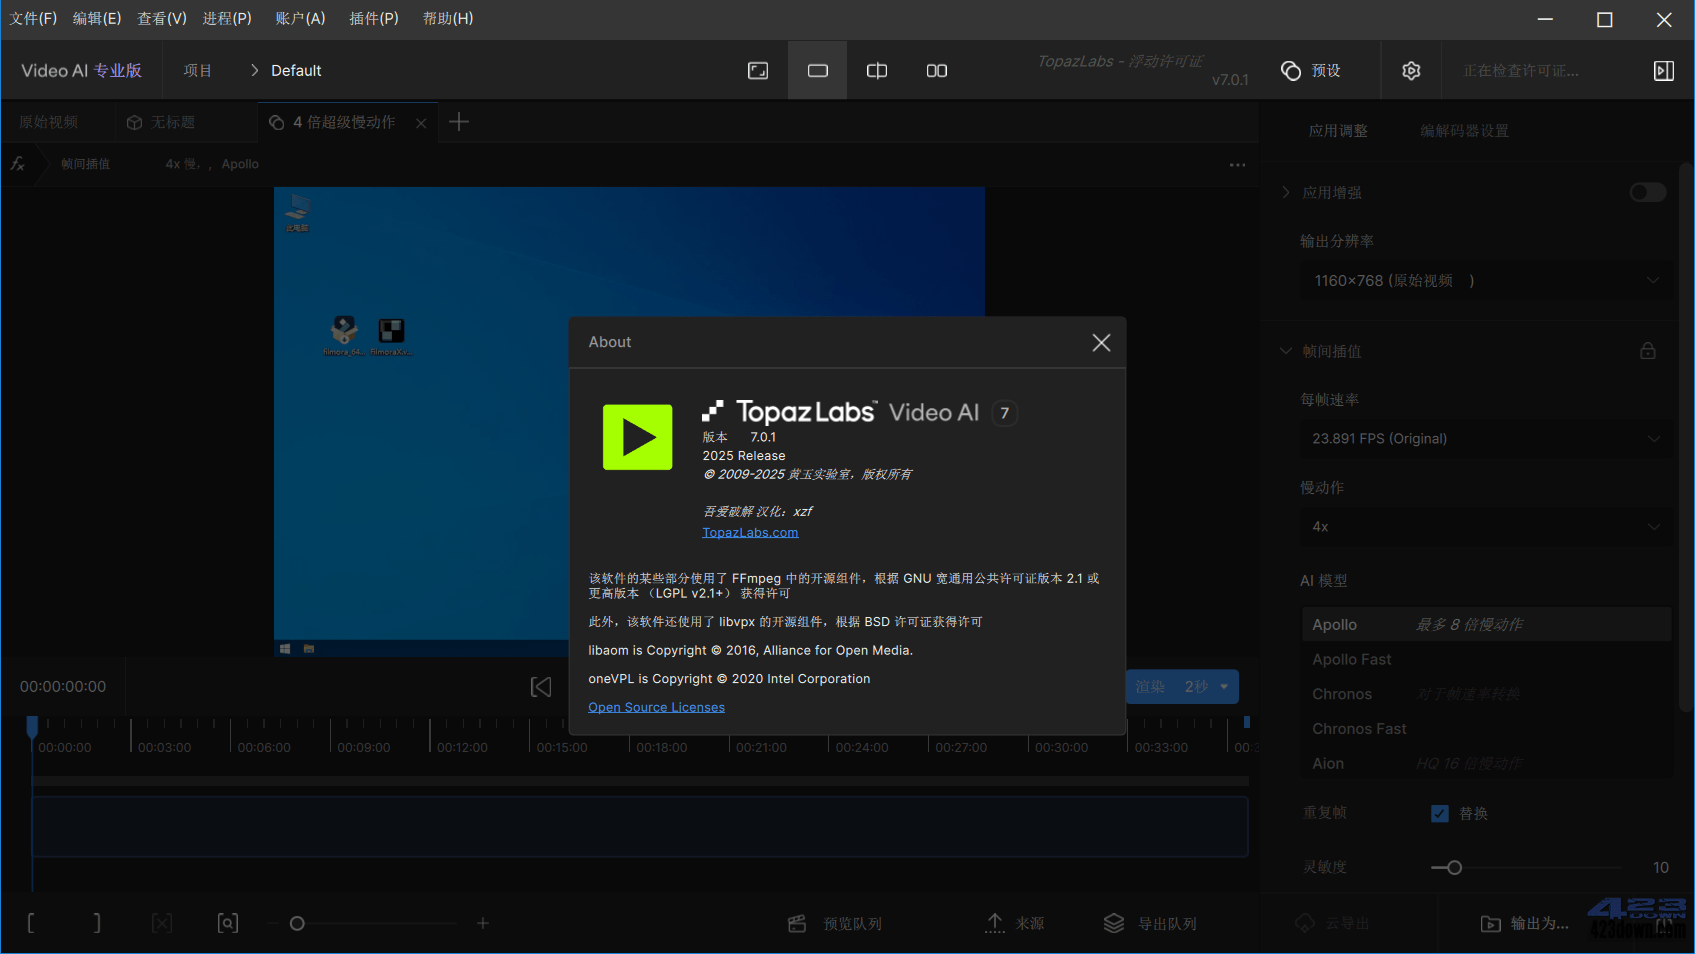This screenshot has height=954, width=1695.
Task: Click the 项目 project button
Action: point(198,70)
